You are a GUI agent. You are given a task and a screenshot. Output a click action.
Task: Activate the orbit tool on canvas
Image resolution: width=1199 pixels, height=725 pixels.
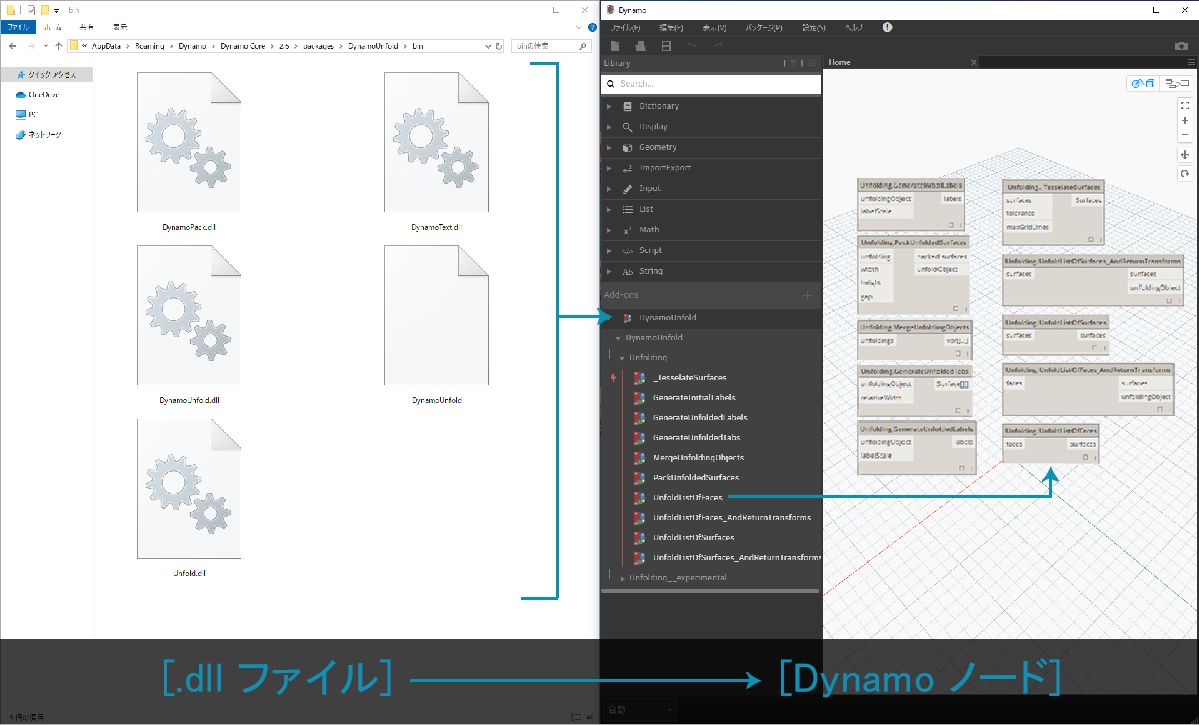tap(1184, 174)
